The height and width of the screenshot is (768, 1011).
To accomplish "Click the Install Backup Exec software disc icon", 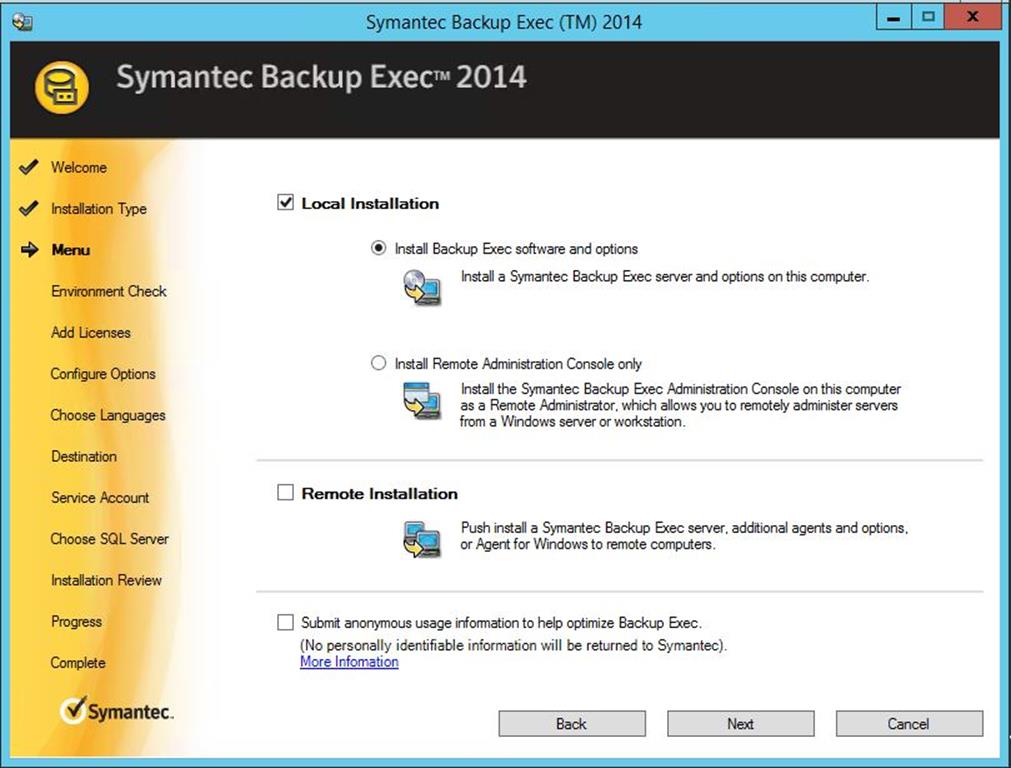I will [422, 288].
